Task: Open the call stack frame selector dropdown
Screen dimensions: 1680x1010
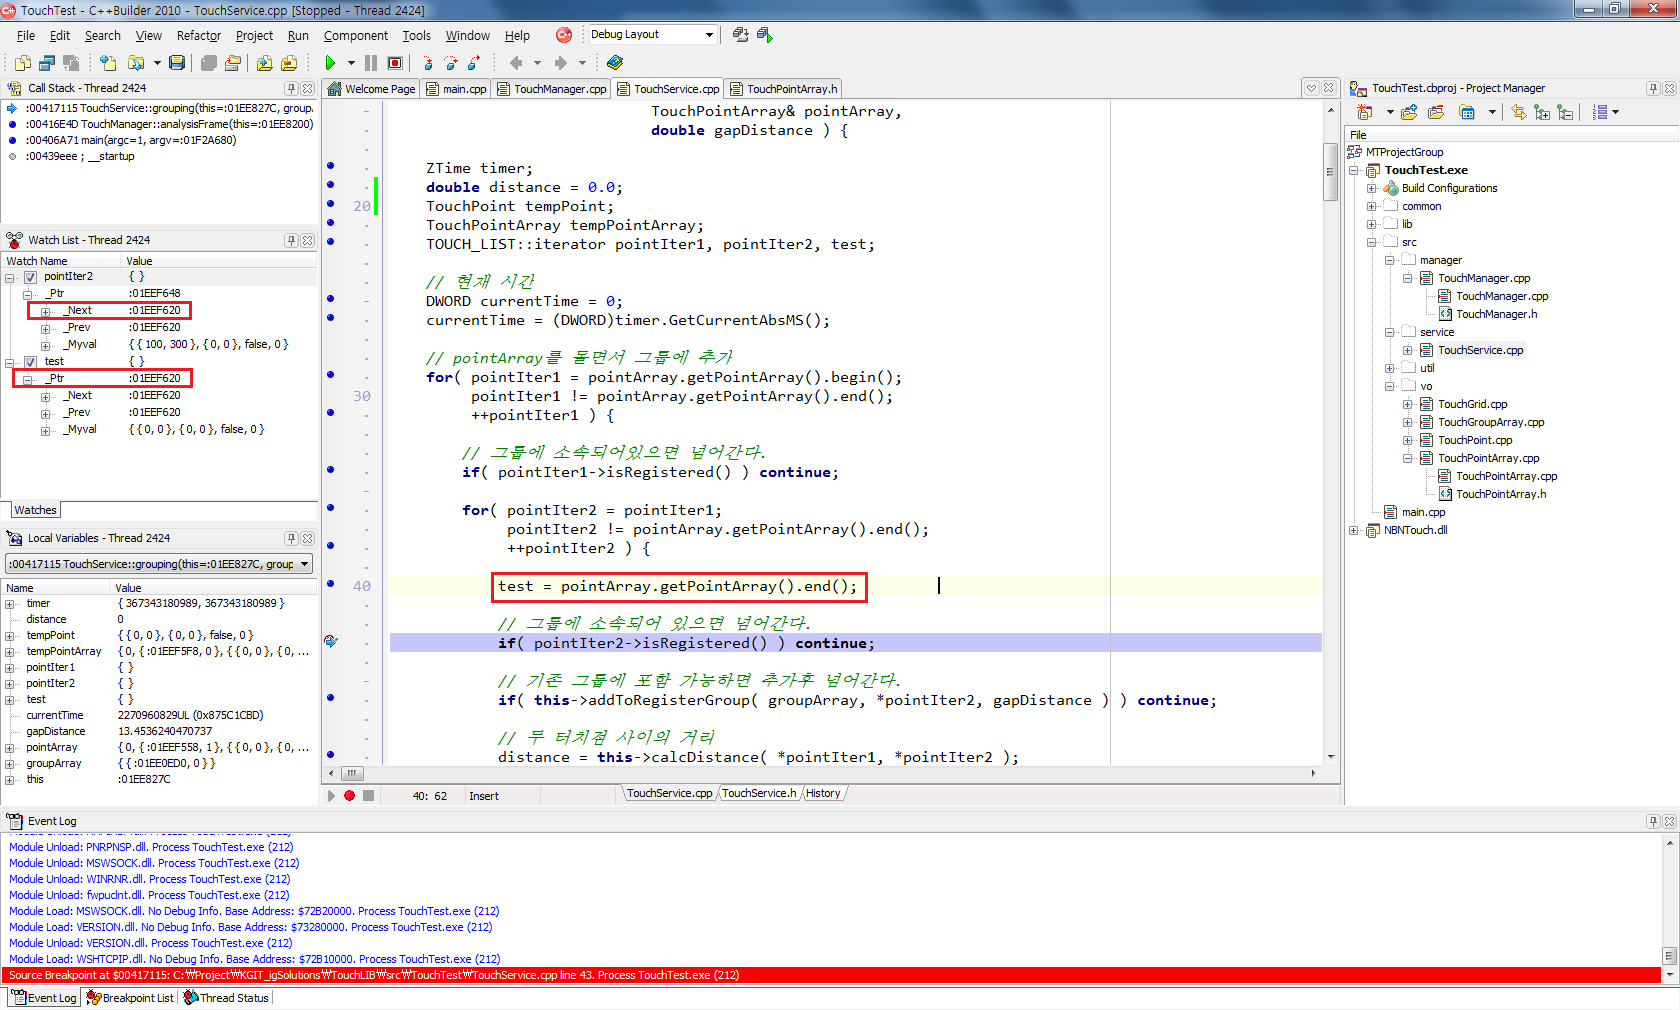Action: pos(304,564)
